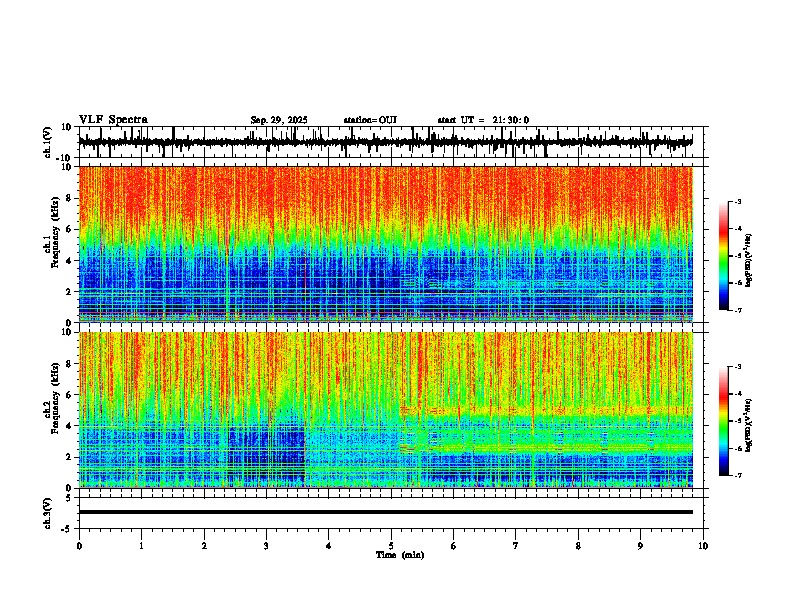Click the "6" kHz tick on ch.2 spectrogram axis

69,394
